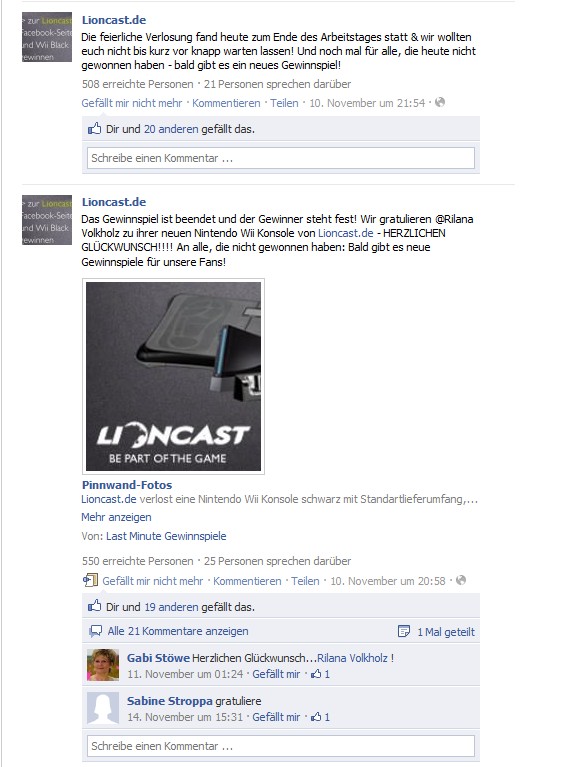This screenshot has height=767, width=561.
Task: Toggle Gefällt mir on Gabi Stöwe's comment
Action: pos(276,674)
